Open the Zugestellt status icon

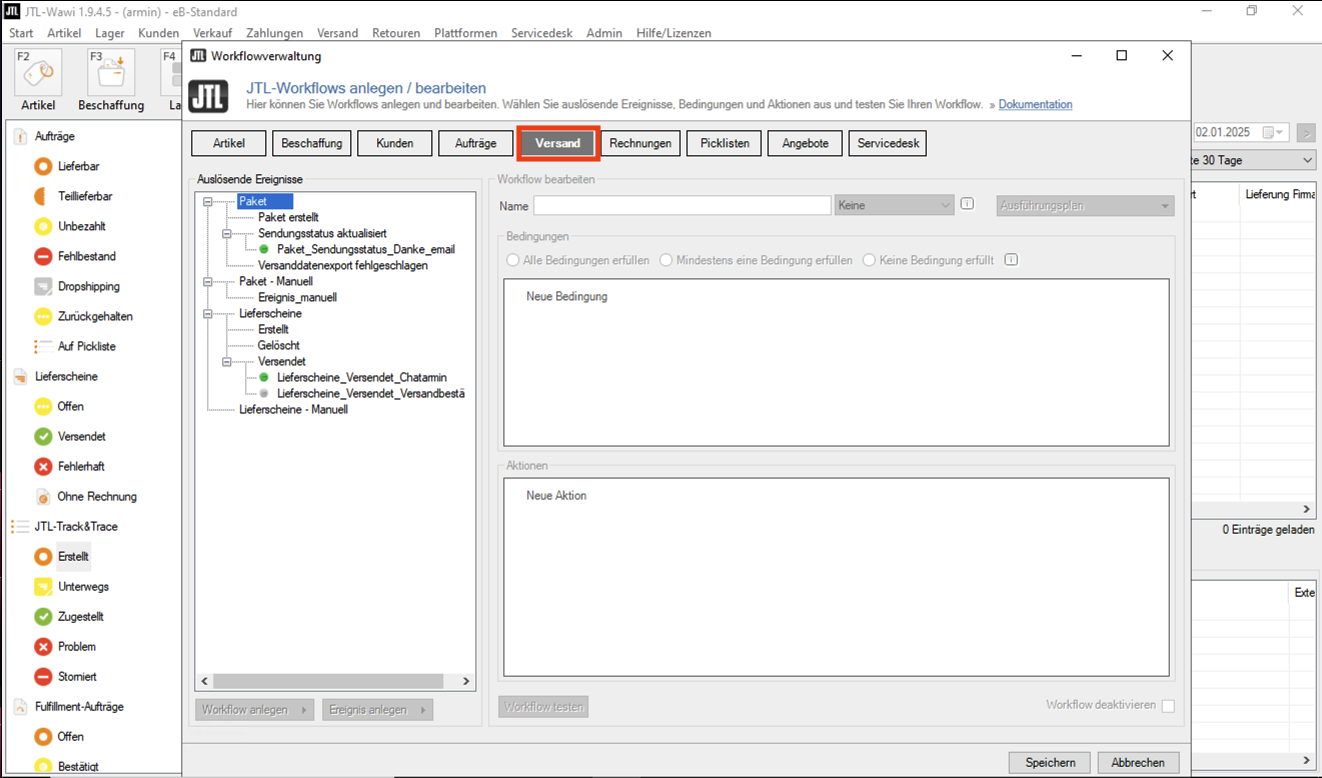(43, 617)
